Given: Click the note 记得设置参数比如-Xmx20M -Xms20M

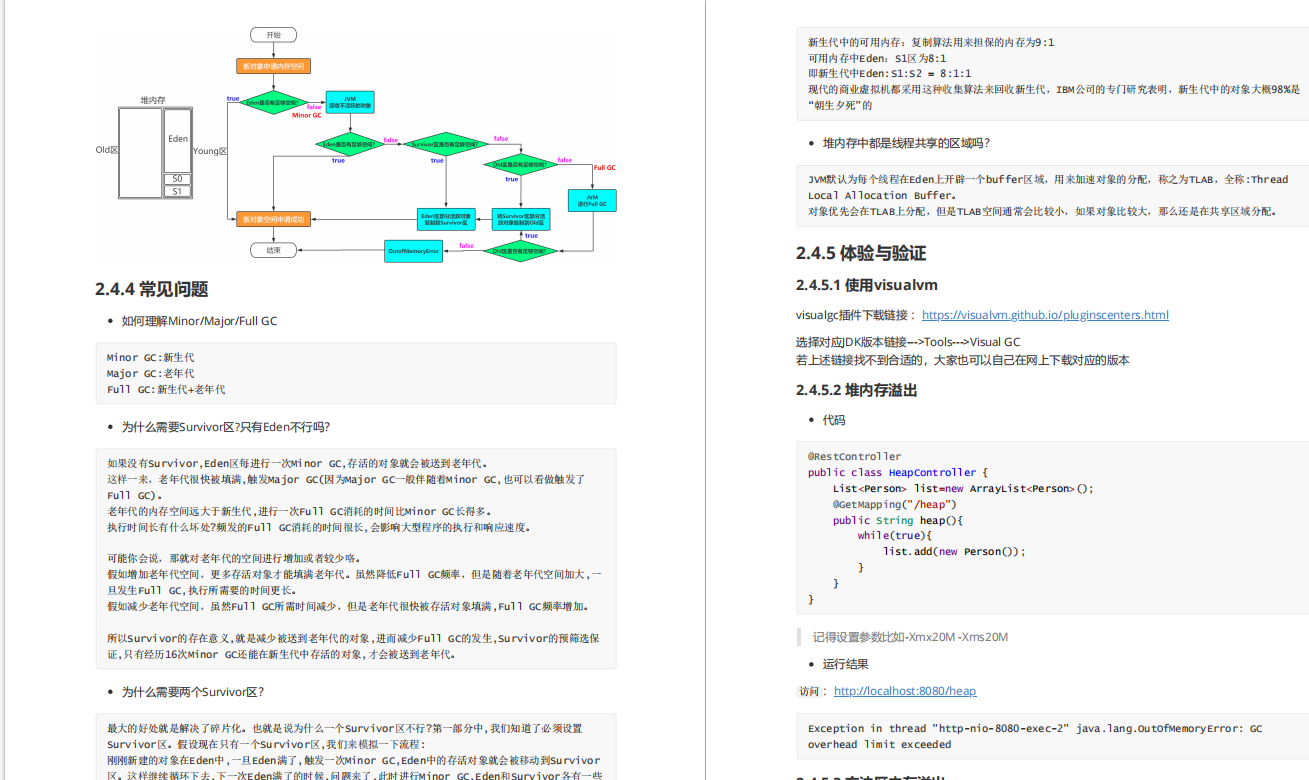Looking at the screenshot, I should tap(910, 637).
